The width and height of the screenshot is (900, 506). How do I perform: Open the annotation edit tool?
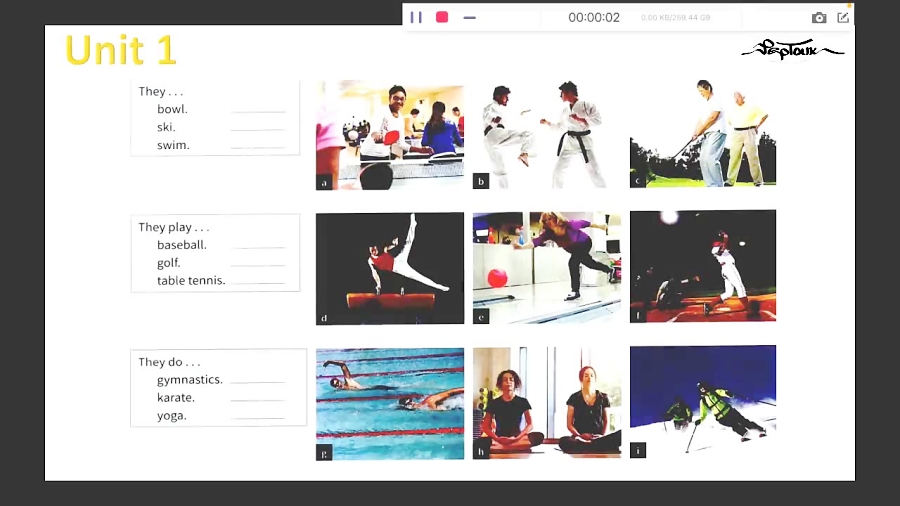(x=843, y=17)
